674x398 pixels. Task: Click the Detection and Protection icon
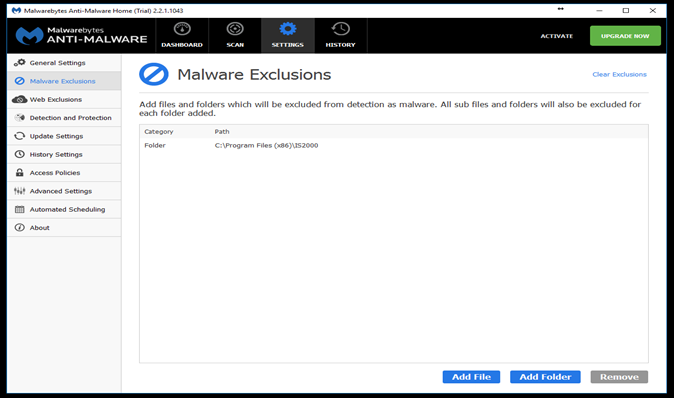[19, 117]
